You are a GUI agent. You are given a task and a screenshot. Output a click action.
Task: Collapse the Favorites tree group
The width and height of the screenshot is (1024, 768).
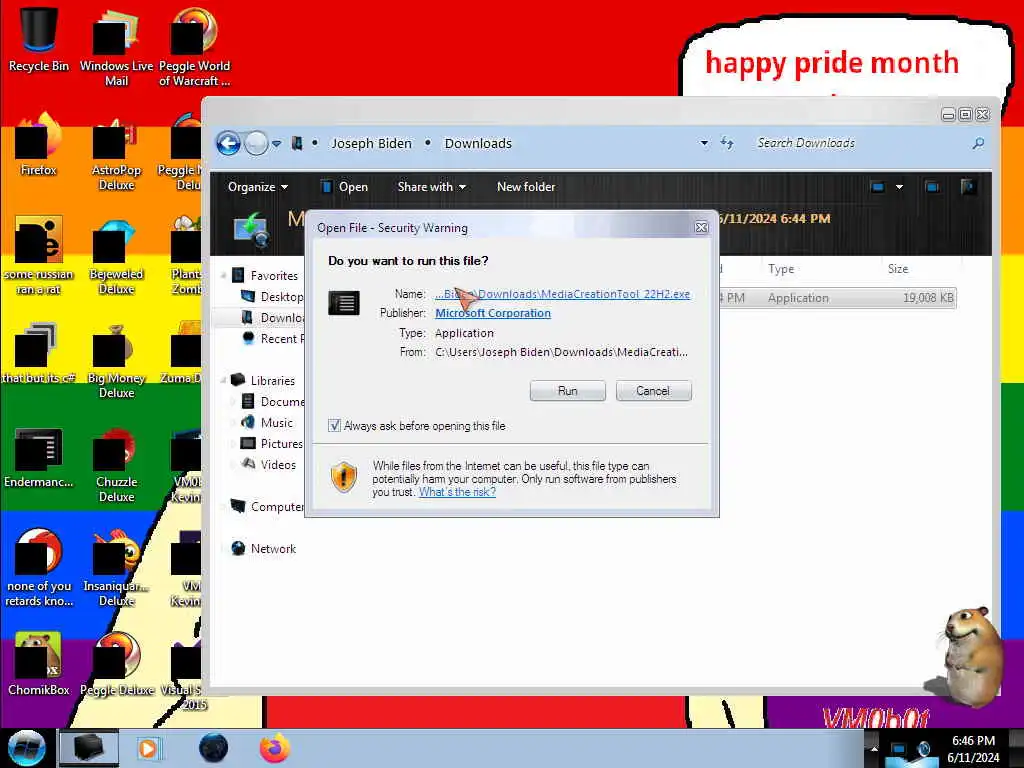(x=224, y=276)
